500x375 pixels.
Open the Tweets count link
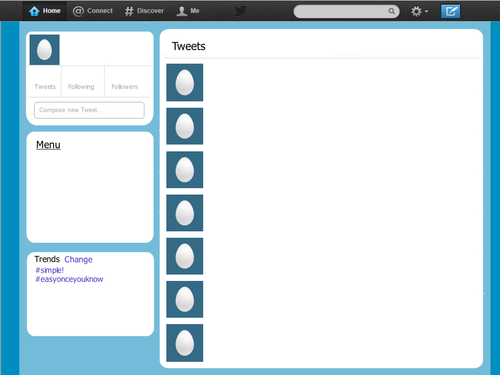[x=45, y=87]
